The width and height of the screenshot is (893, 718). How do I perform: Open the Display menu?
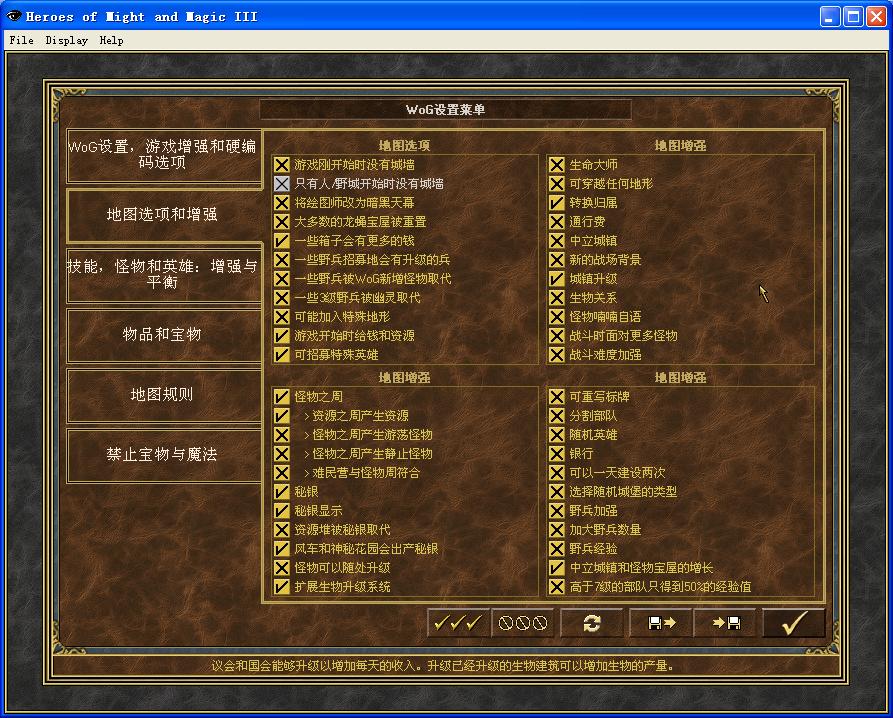tap(67, 40)
